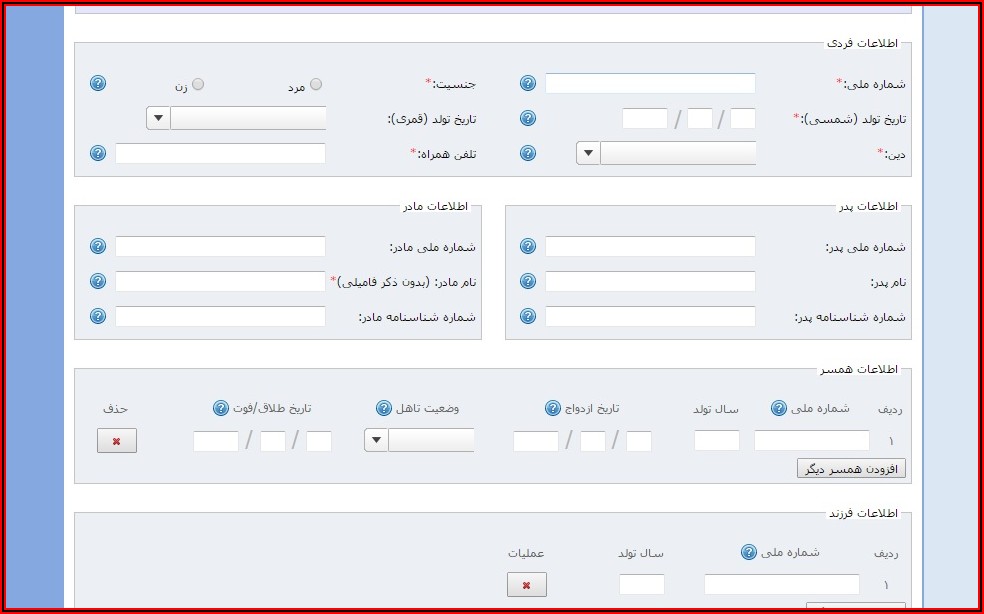Click help icon beside mother's national ID
This screenshot has height=614, width=984.
[98, 247]
